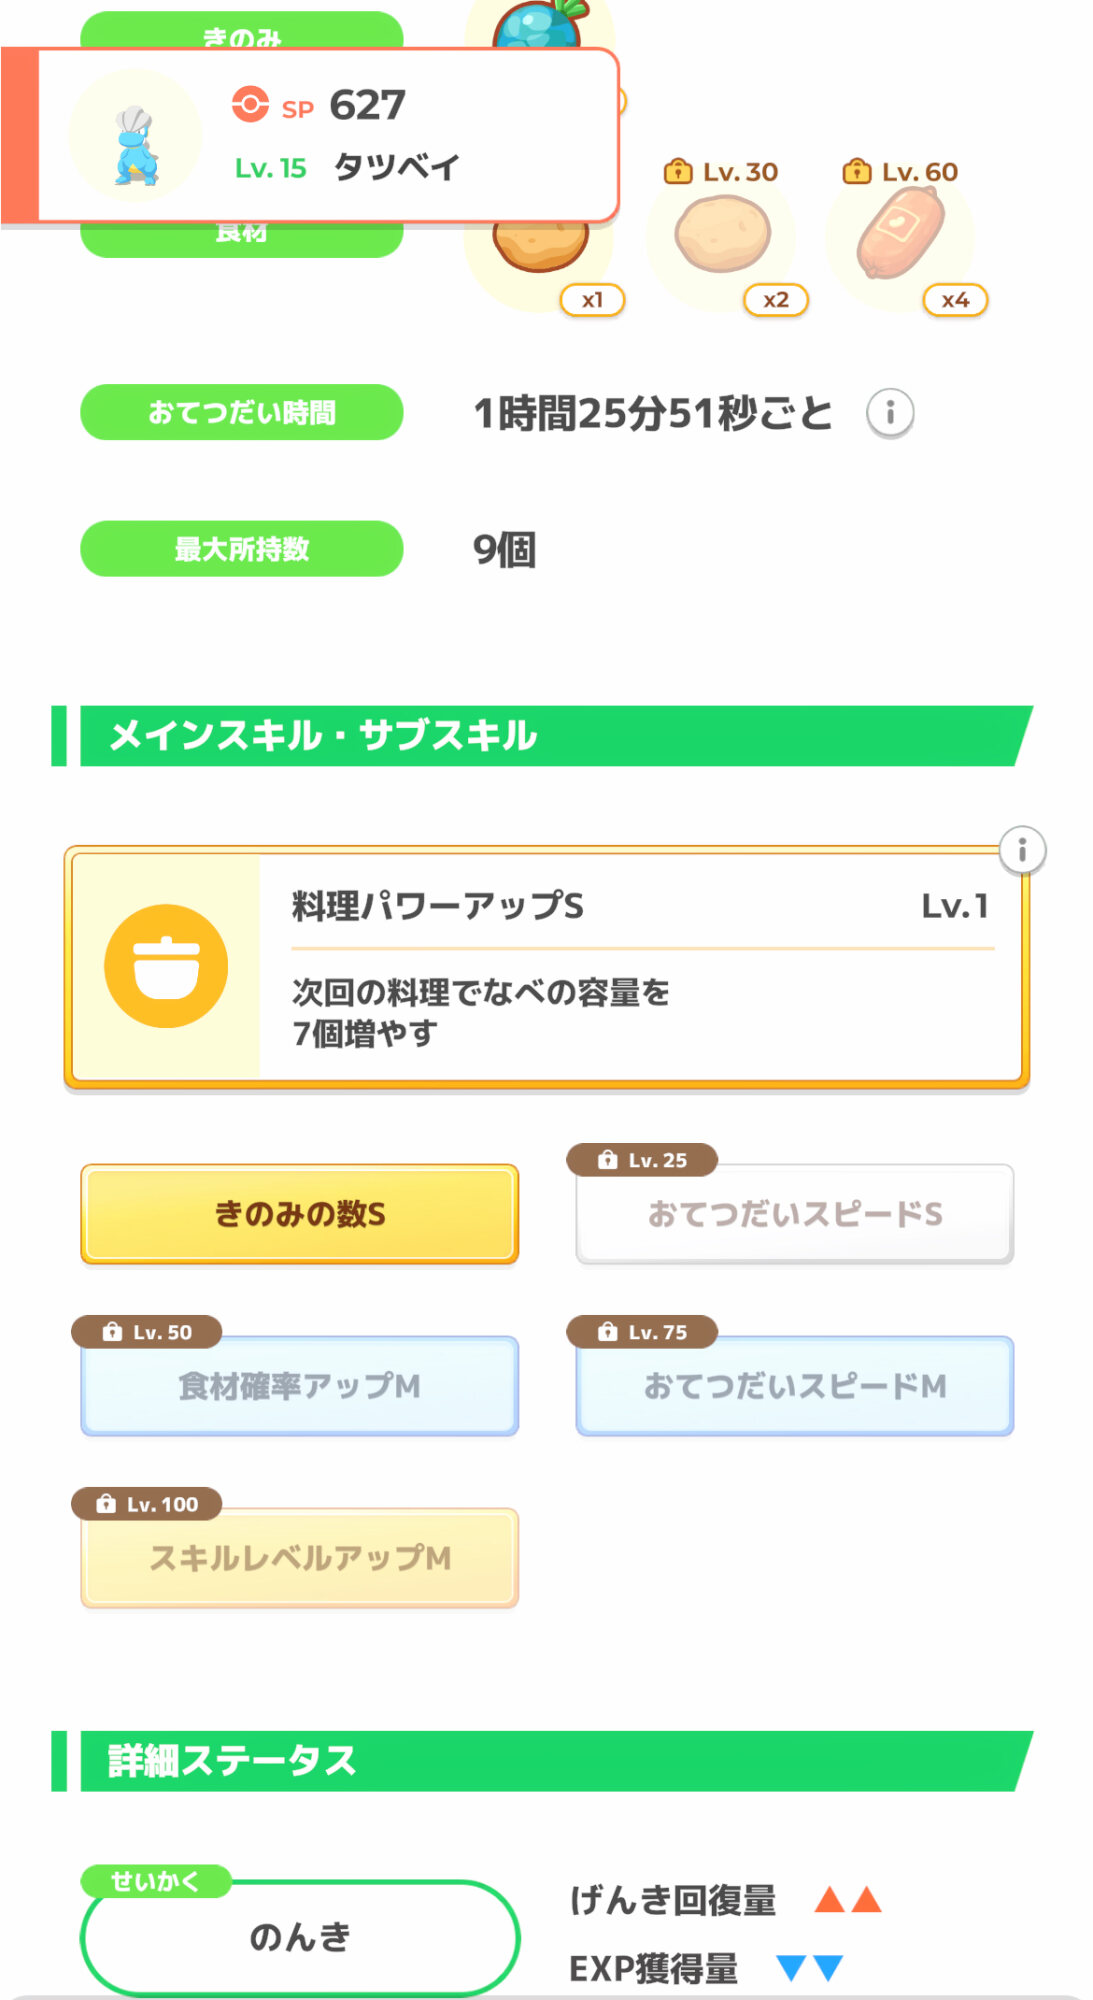Tap the タツベイ Pokémon portrait
This screenshot has height=2000, width=1093.
[135, 136]
